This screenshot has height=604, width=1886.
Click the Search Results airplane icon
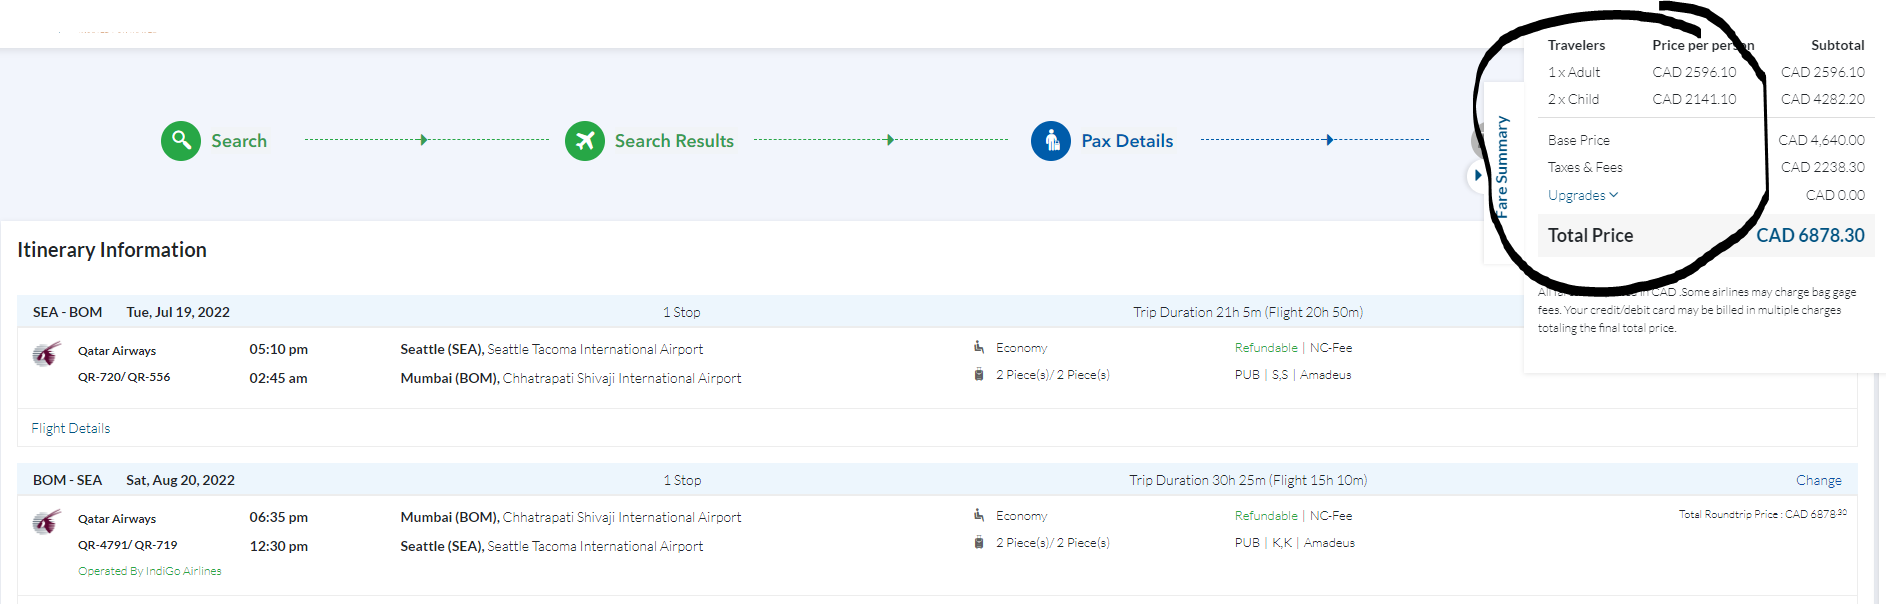click(x=584, y=141)
